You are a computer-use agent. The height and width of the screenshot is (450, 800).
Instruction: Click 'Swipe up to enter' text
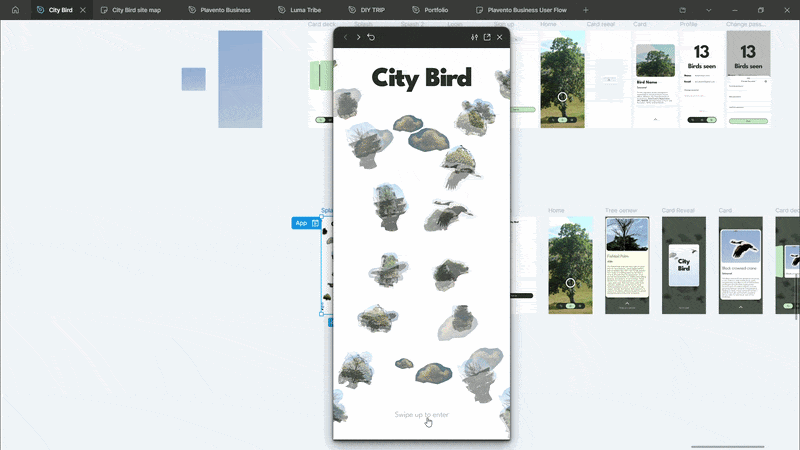pos(421,414)
